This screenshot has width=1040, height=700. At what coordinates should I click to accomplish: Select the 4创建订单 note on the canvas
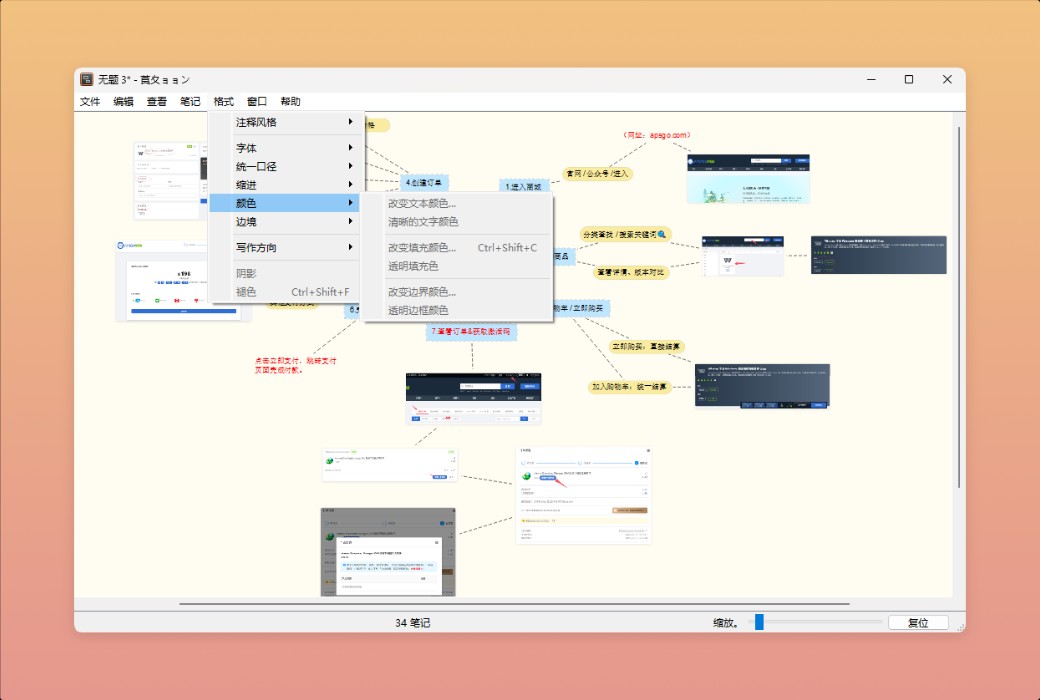coord(424,182)
